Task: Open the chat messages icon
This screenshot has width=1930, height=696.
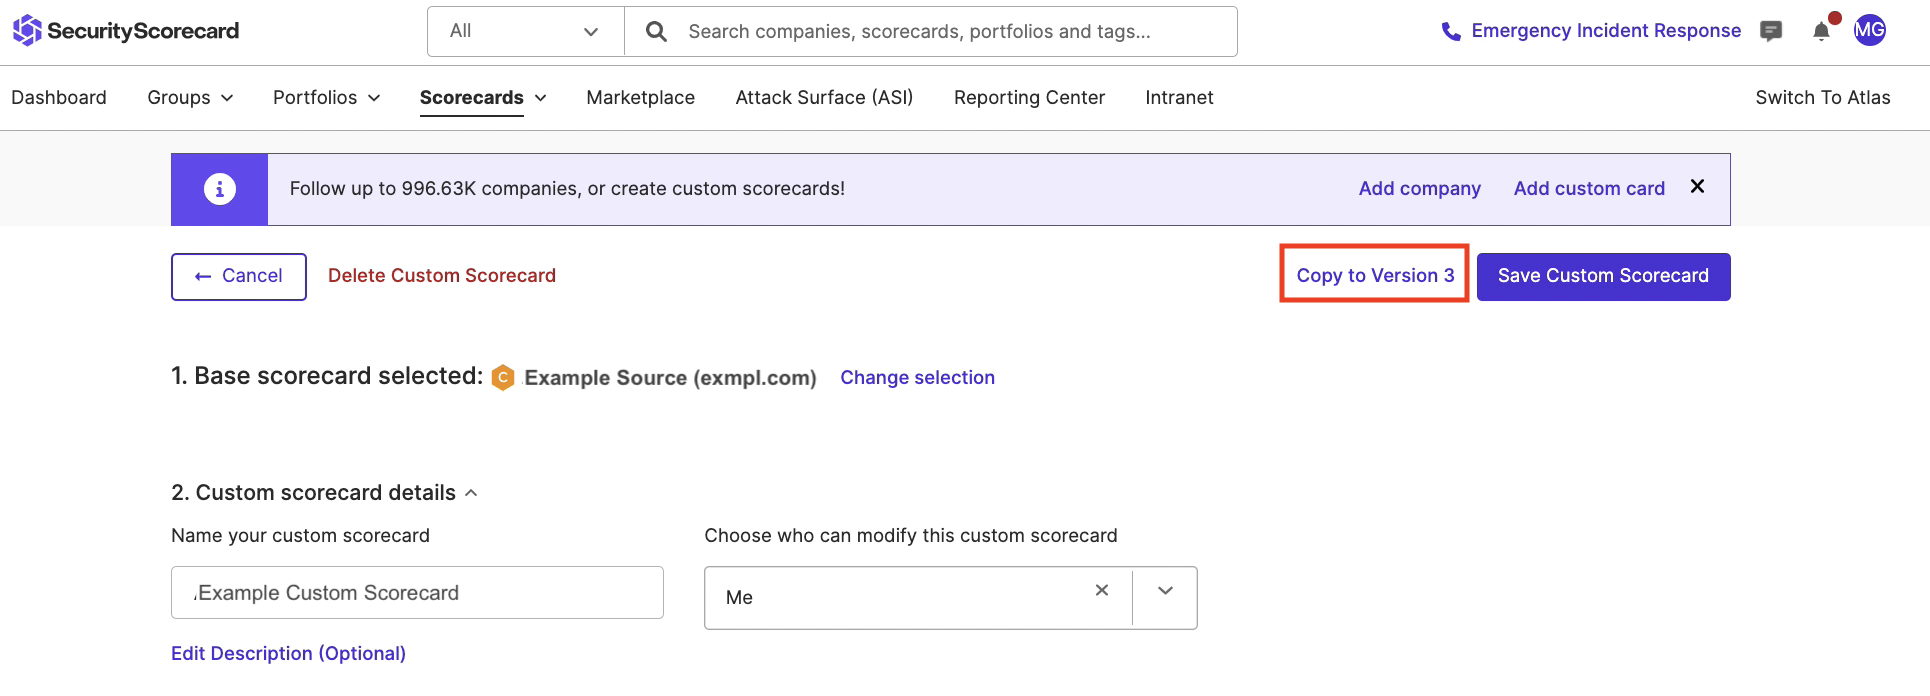Action: point(1771,31)
